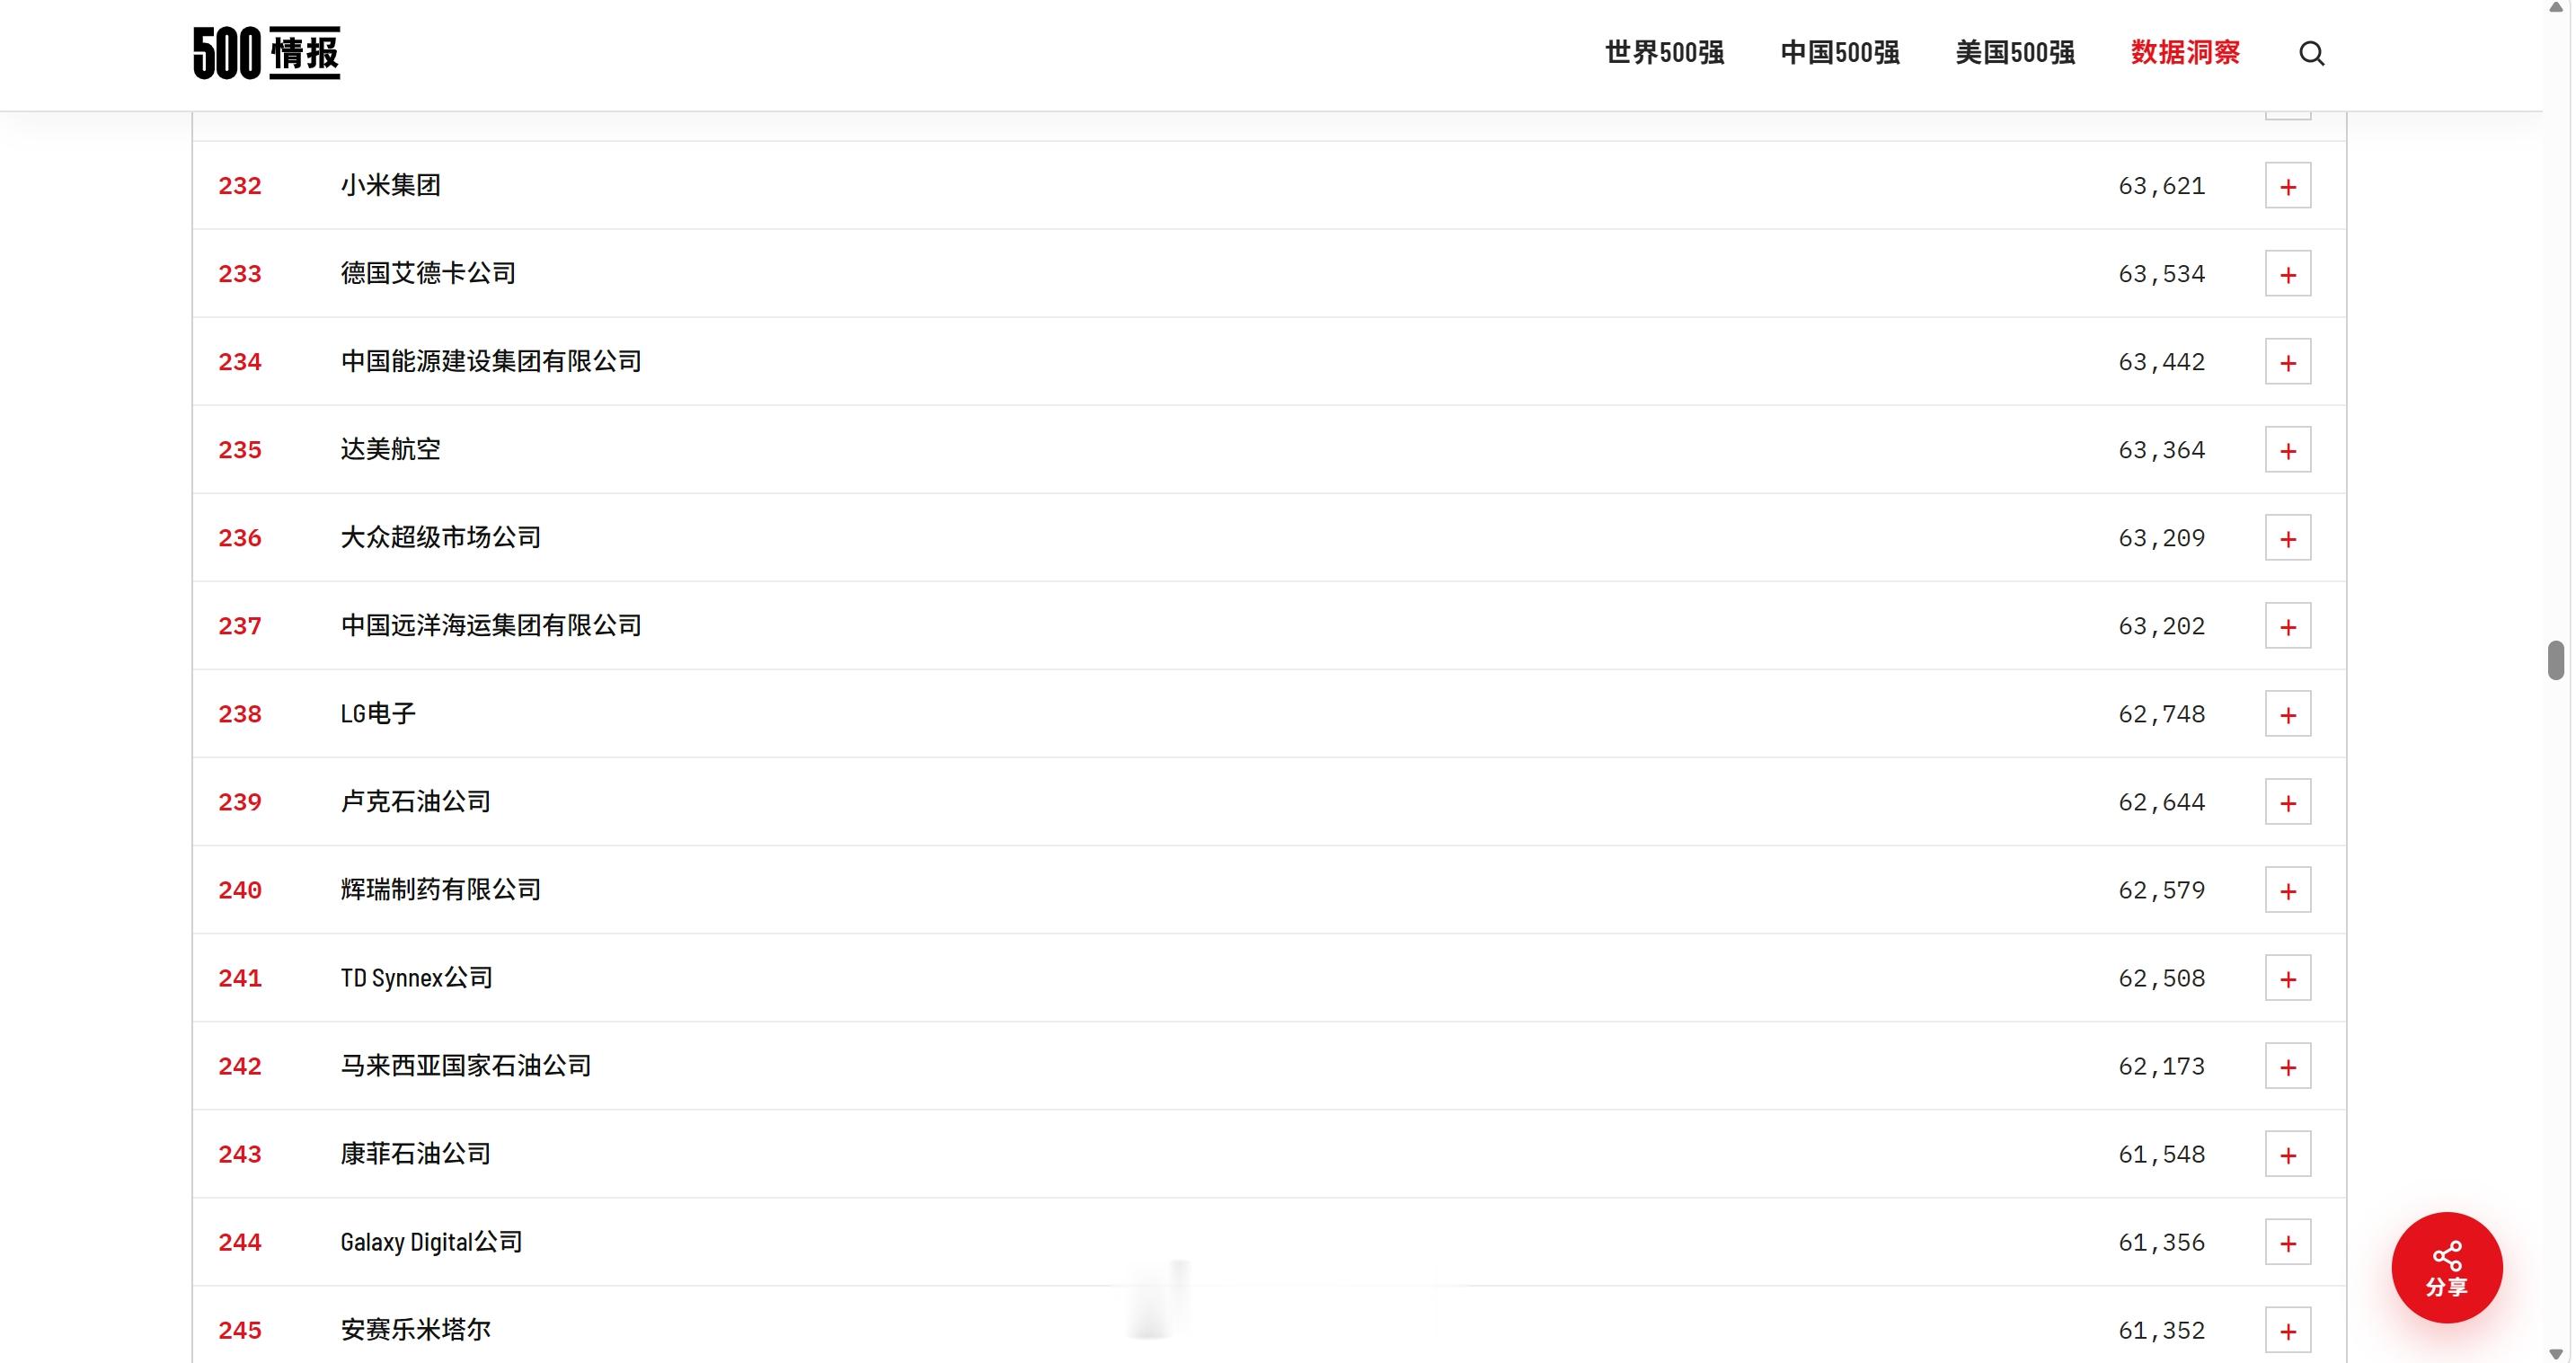Click company name 辉瑞制药有限公司
Viewport: 2576px width, 1363px height.
pyautogui.click(x=440, y=890)
